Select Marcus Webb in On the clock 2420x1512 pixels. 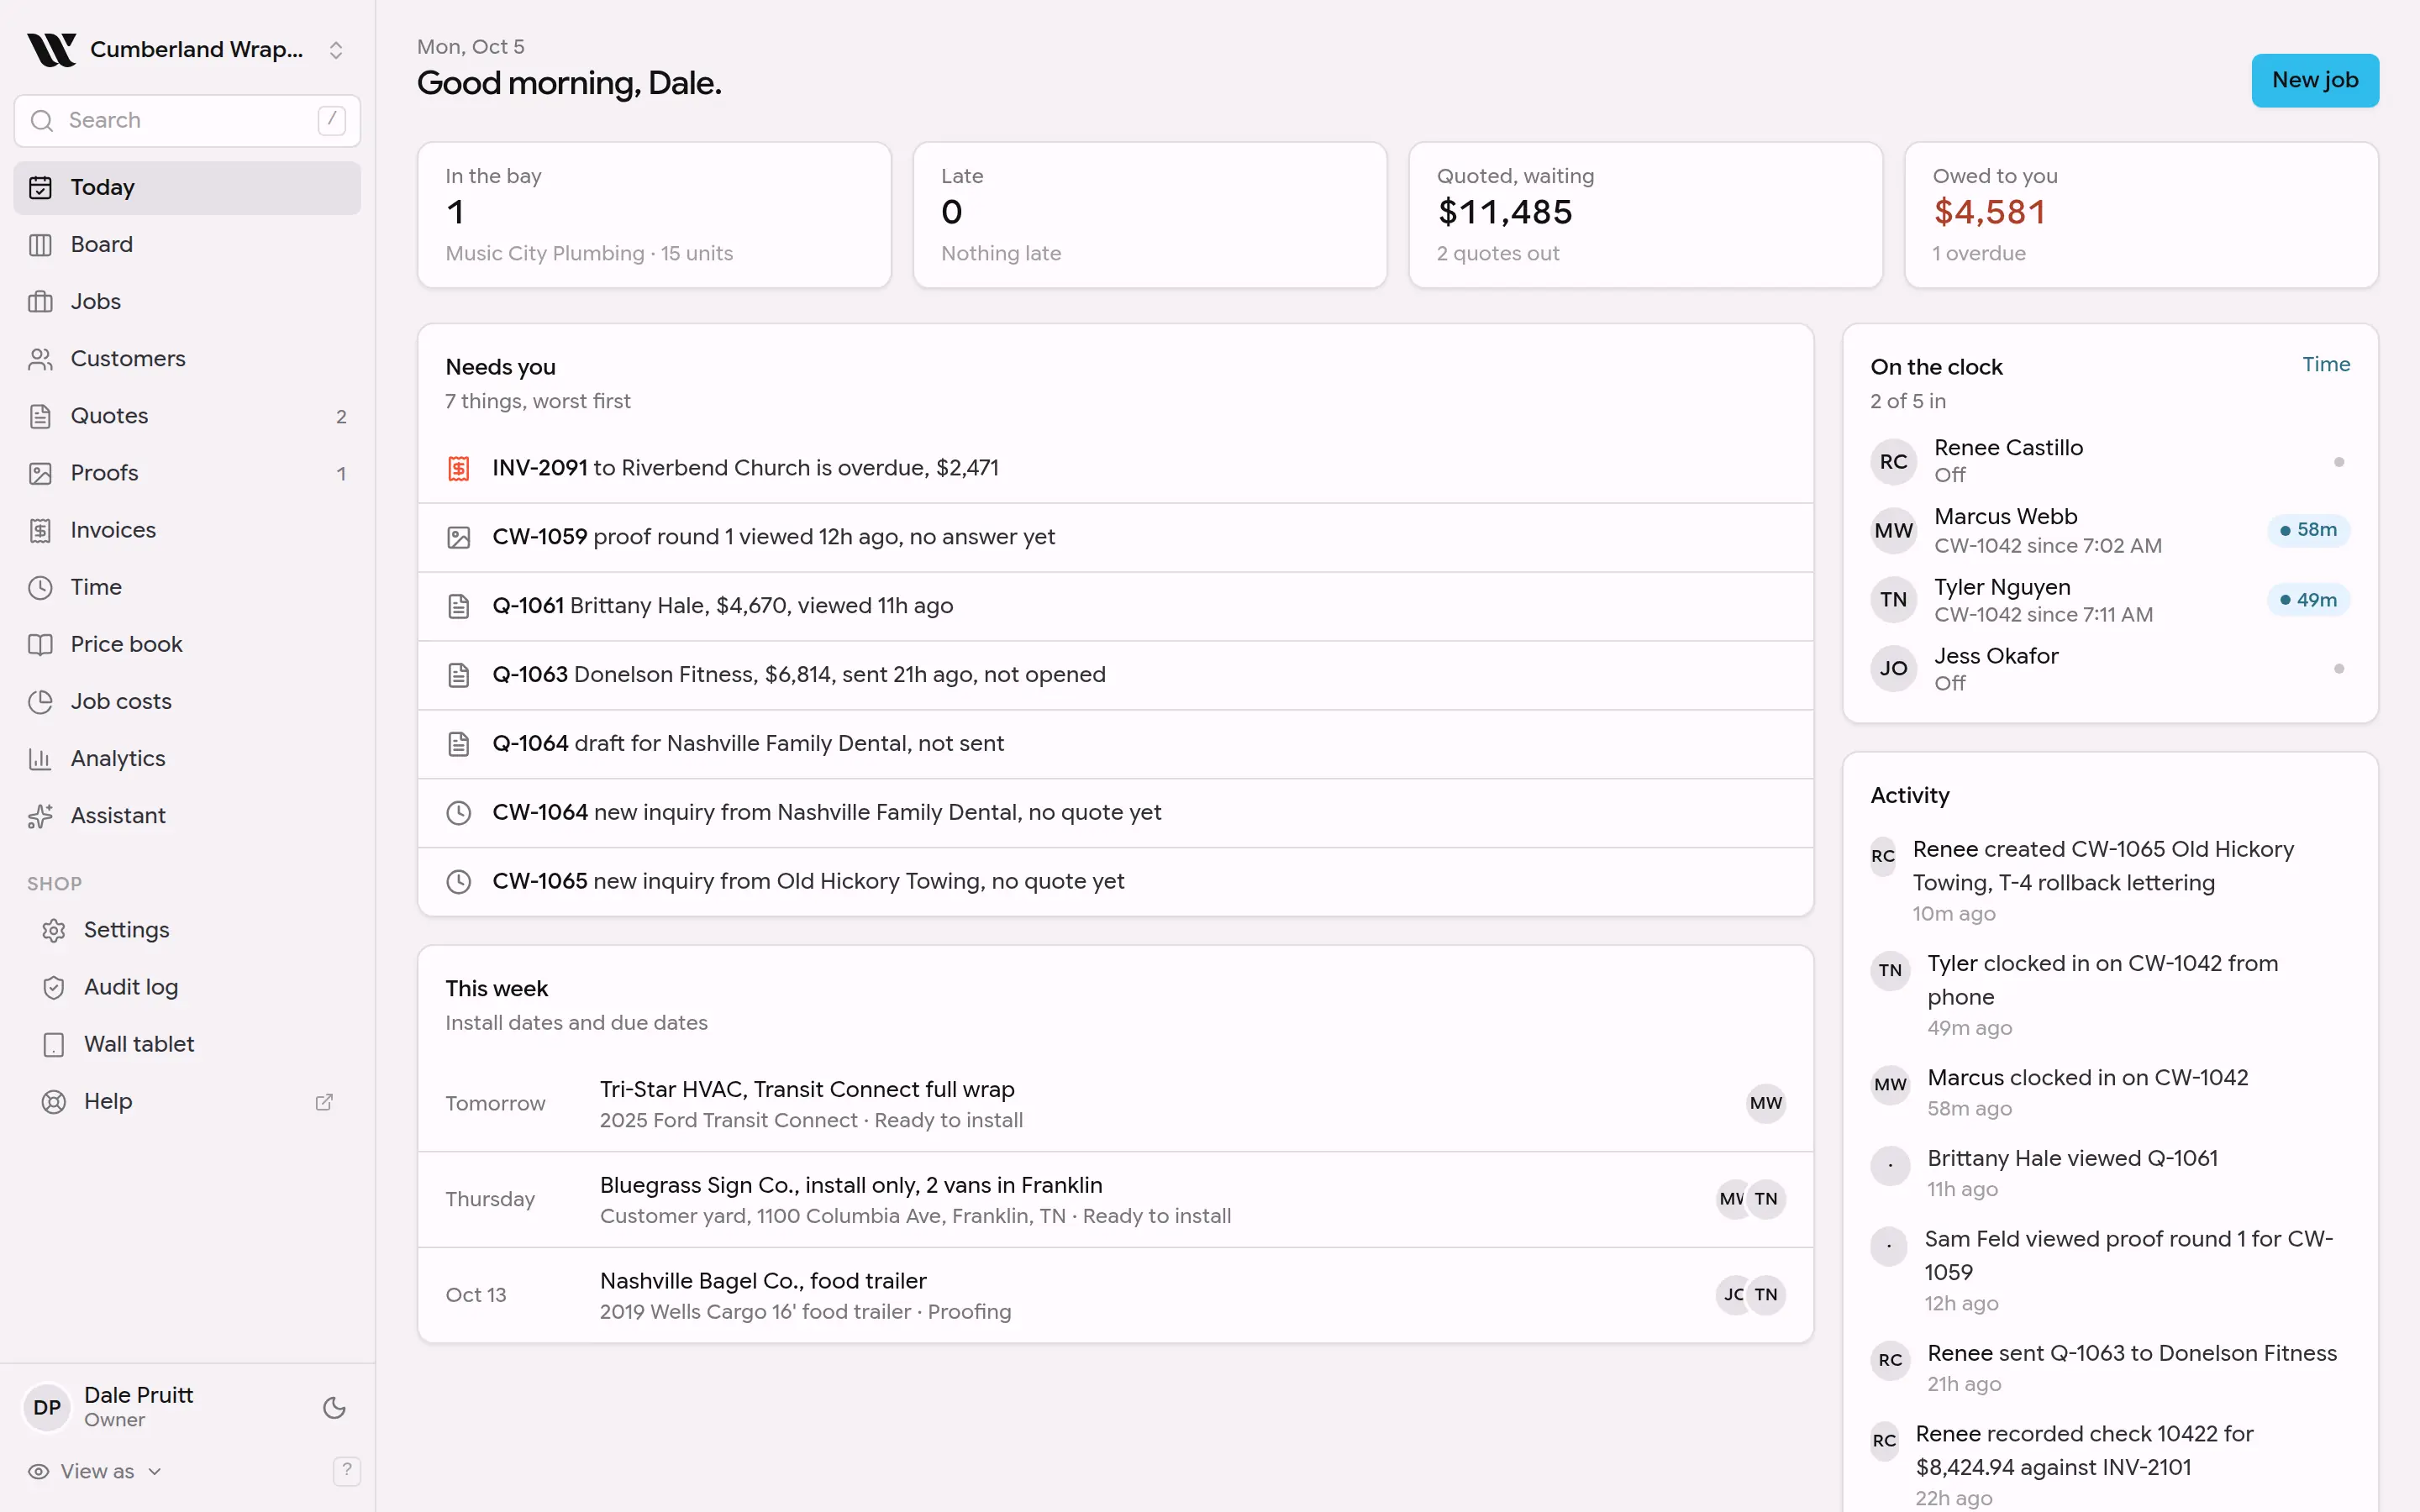(x=2110, y=530)
